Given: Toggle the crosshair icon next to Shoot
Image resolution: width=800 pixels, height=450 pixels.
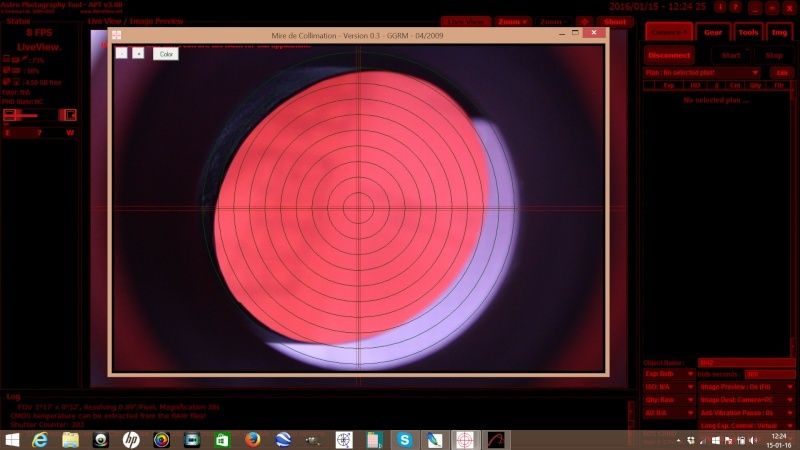Looking at the screenshot, I should (x=585, y=21).
